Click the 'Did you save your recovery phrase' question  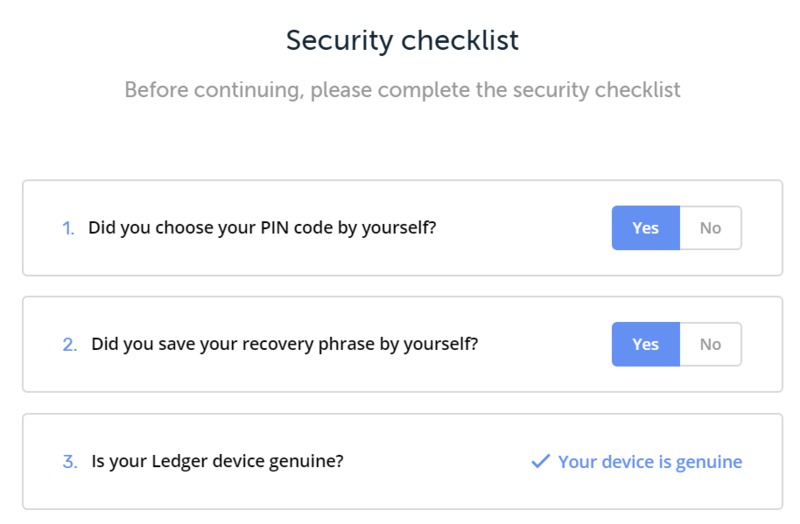pyautogui.click(x=285, y=344)
